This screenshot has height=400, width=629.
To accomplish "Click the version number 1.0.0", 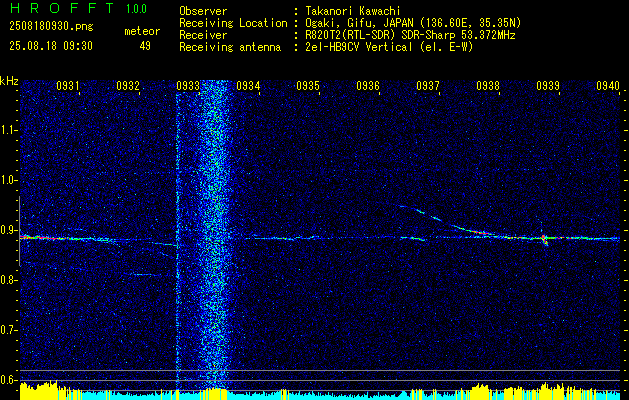I will click(136, 9).
